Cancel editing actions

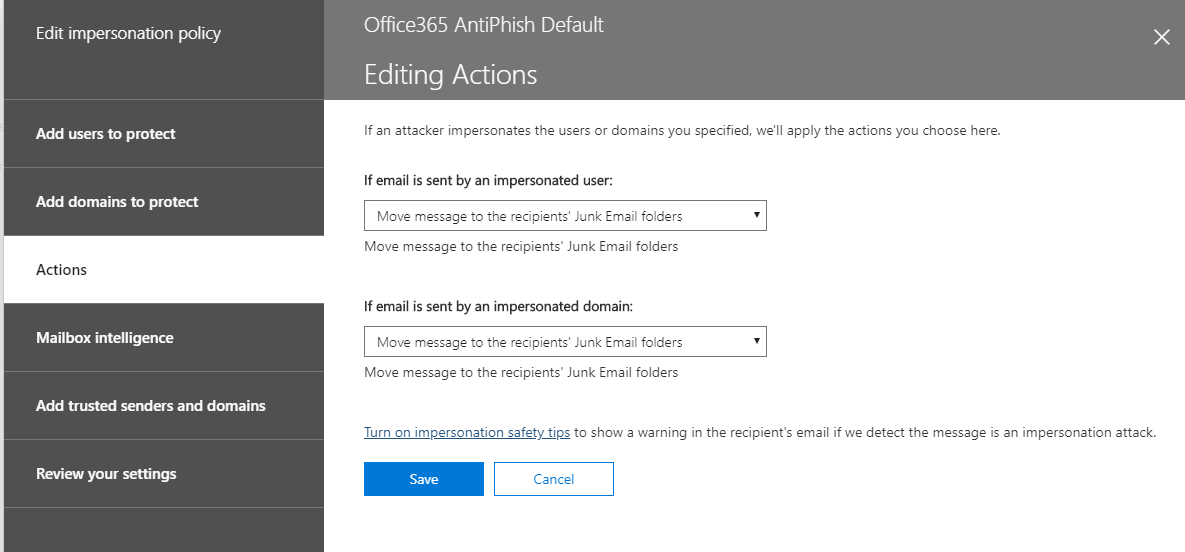554,479
